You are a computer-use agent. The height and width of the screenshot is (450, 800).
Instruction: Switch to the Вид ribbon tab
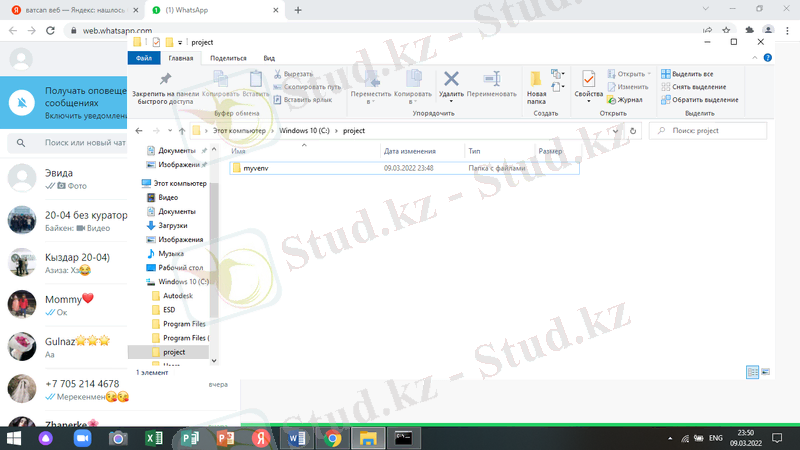click(269, 58)
